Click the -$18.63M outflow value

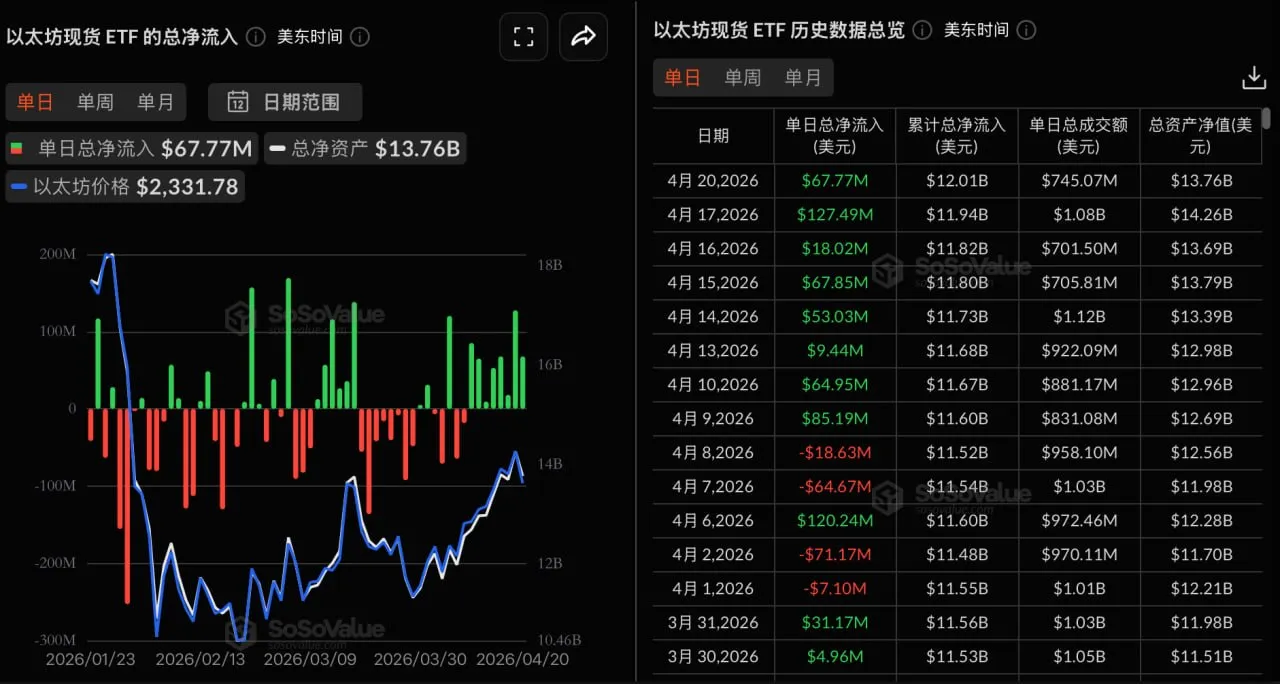click(x=834, y=453)
